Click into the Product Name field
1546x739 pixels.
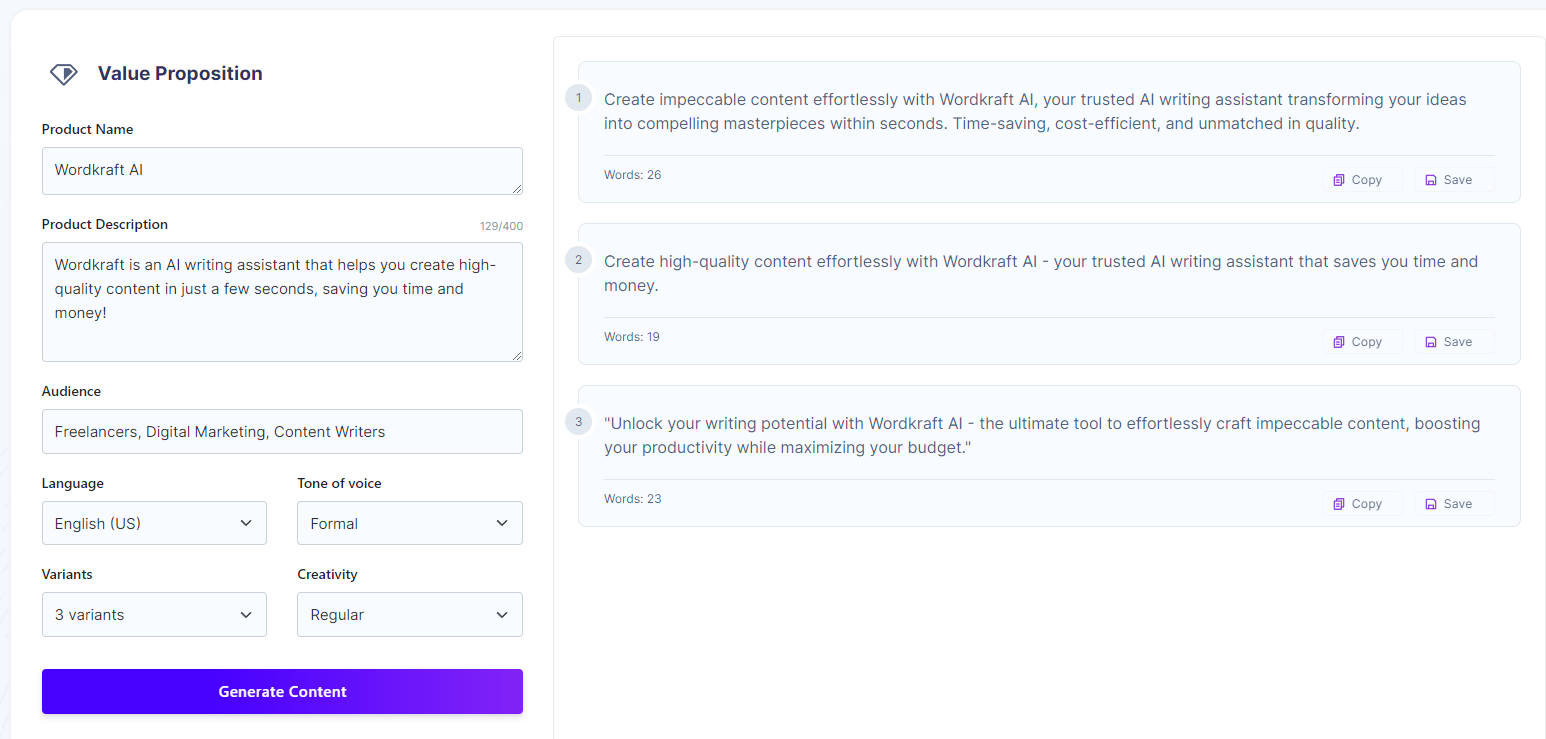coord(282,170)
